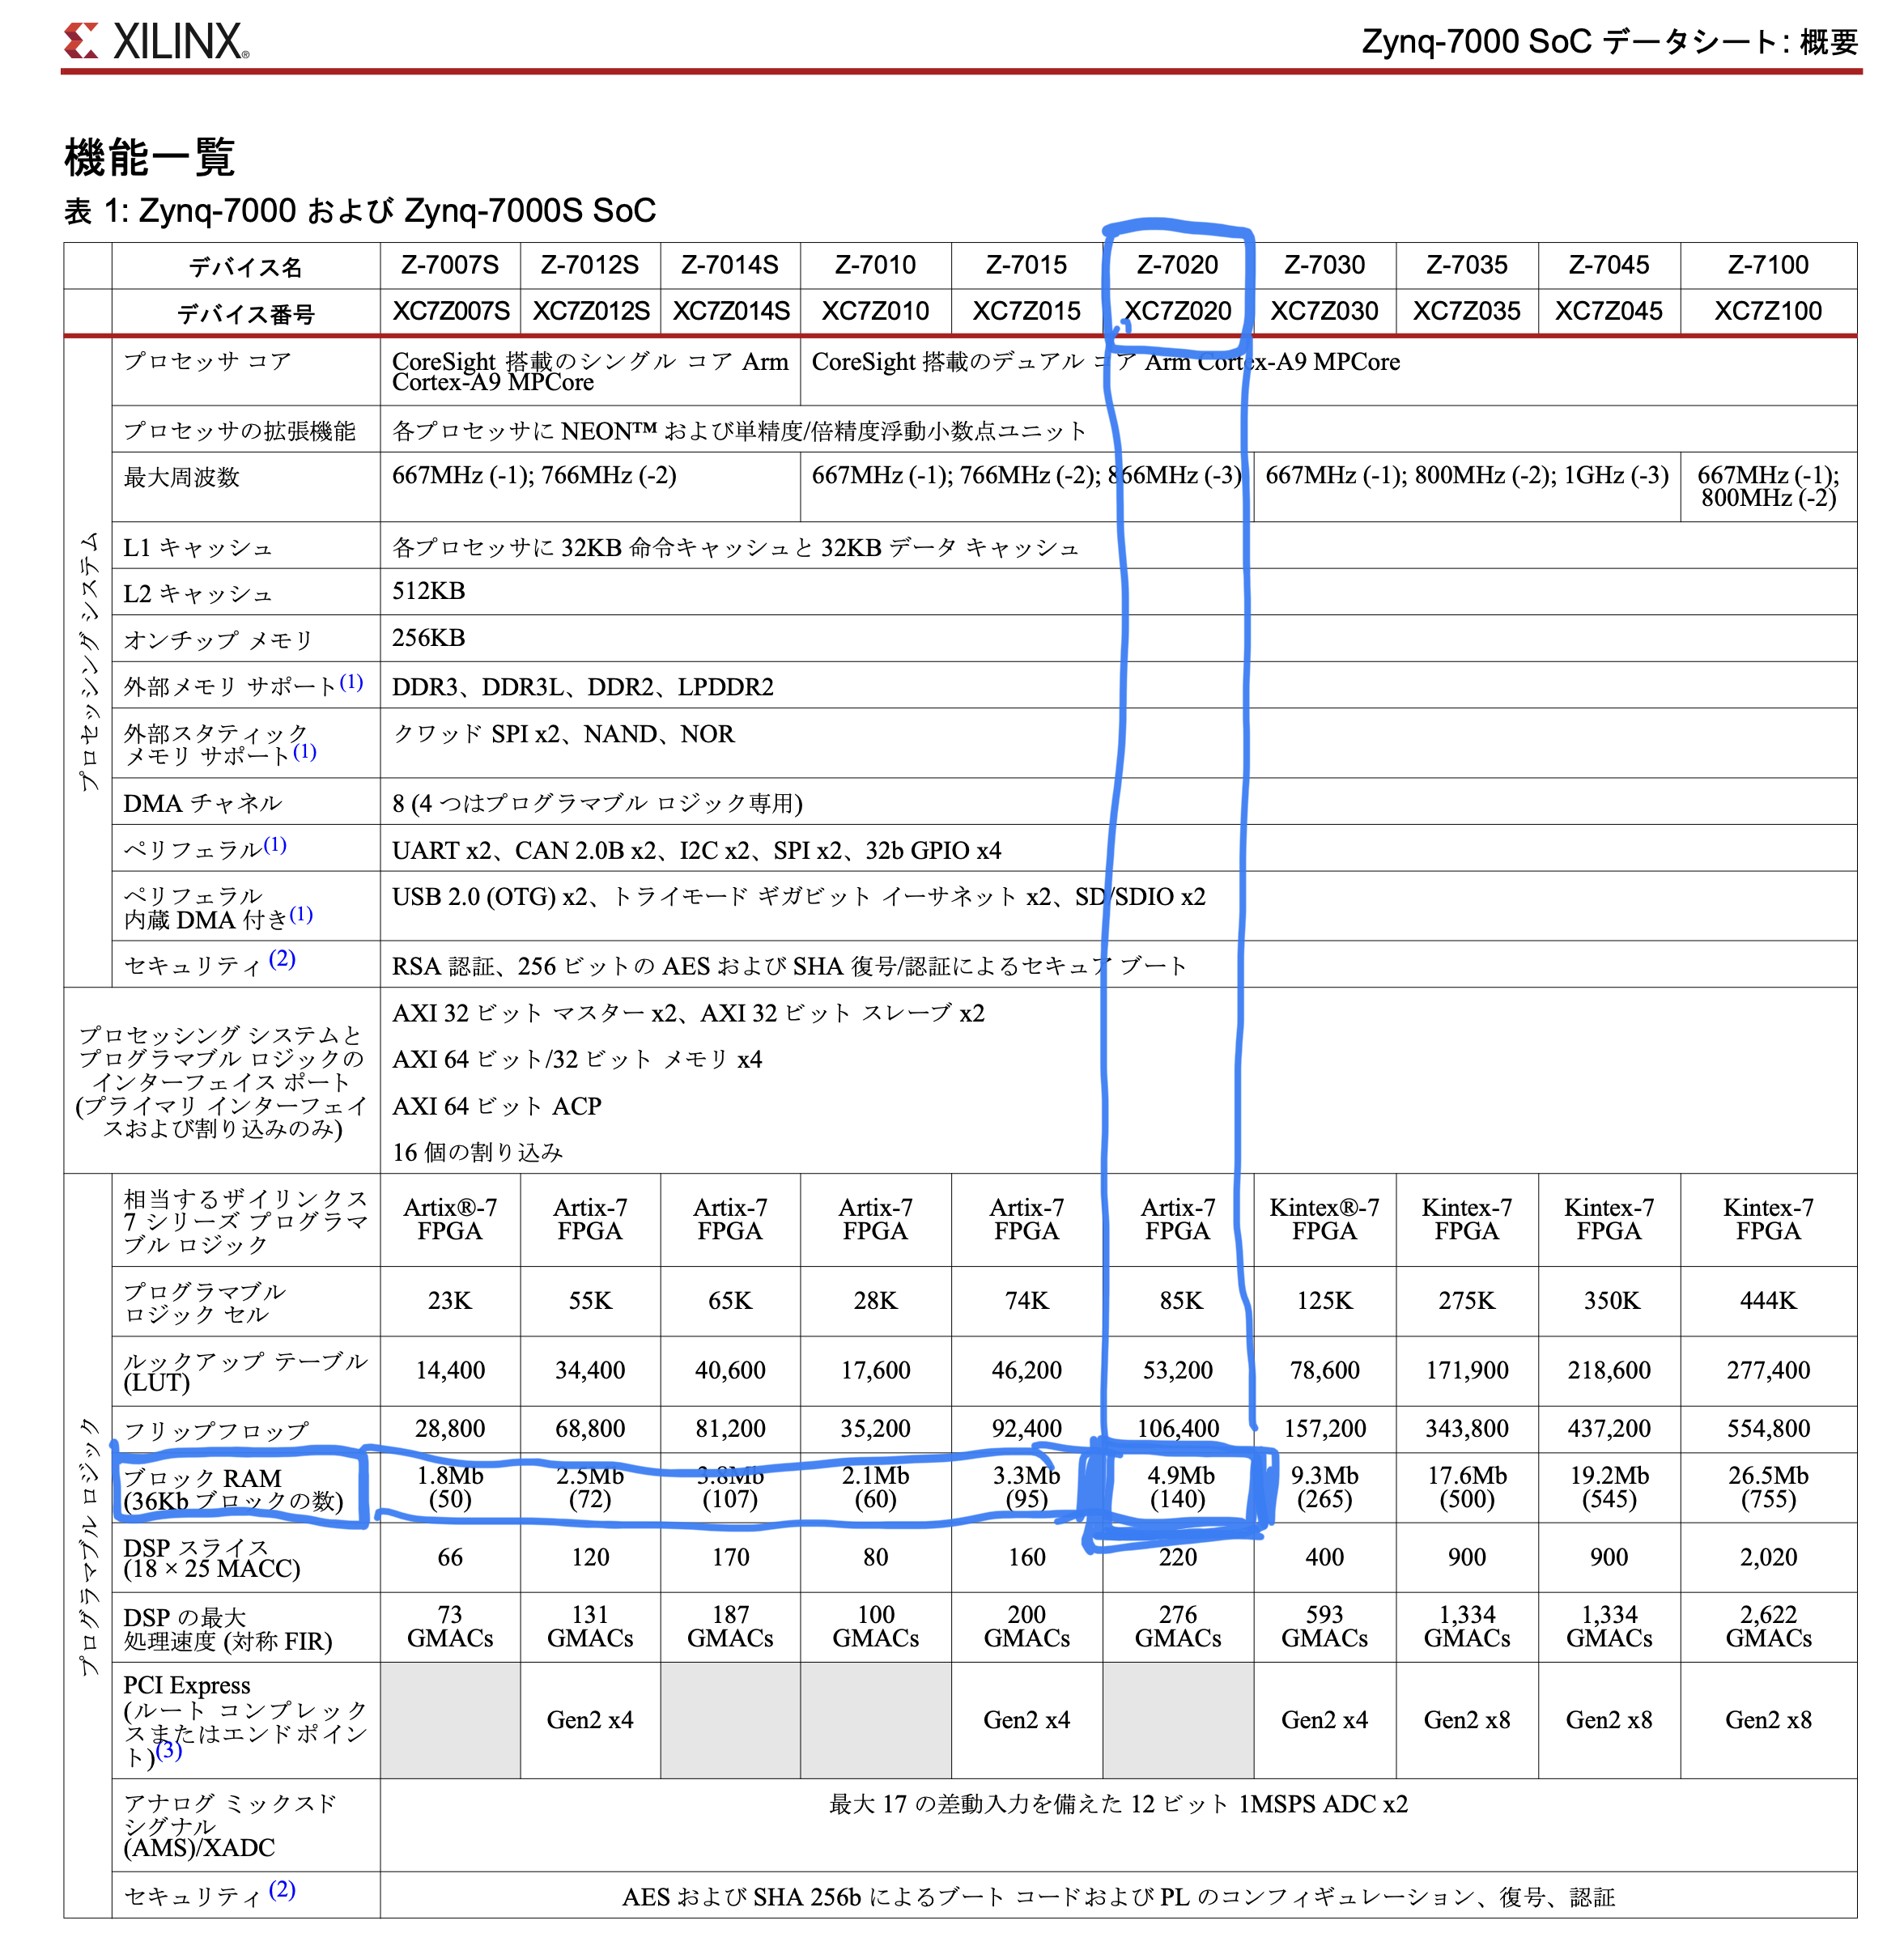Click the 106,400 flip-flop value

click(1178, 1428)
